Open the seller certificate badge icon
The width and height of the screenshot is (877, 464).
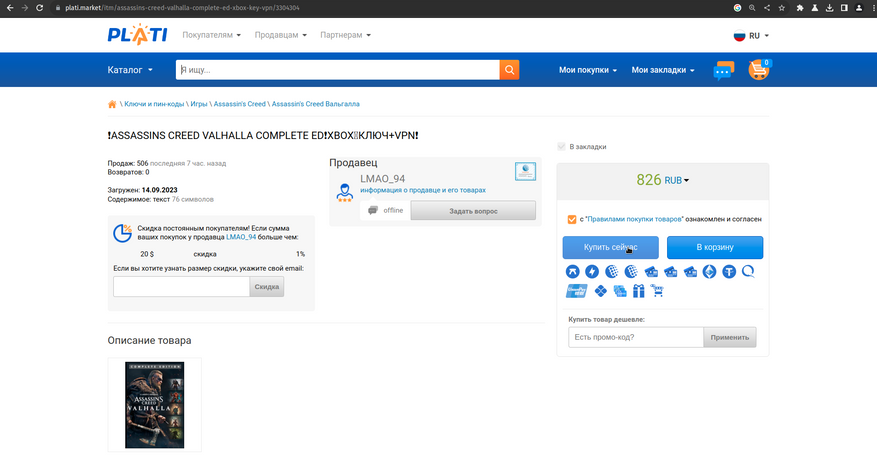pyautogui.click(x=525, y=171)
